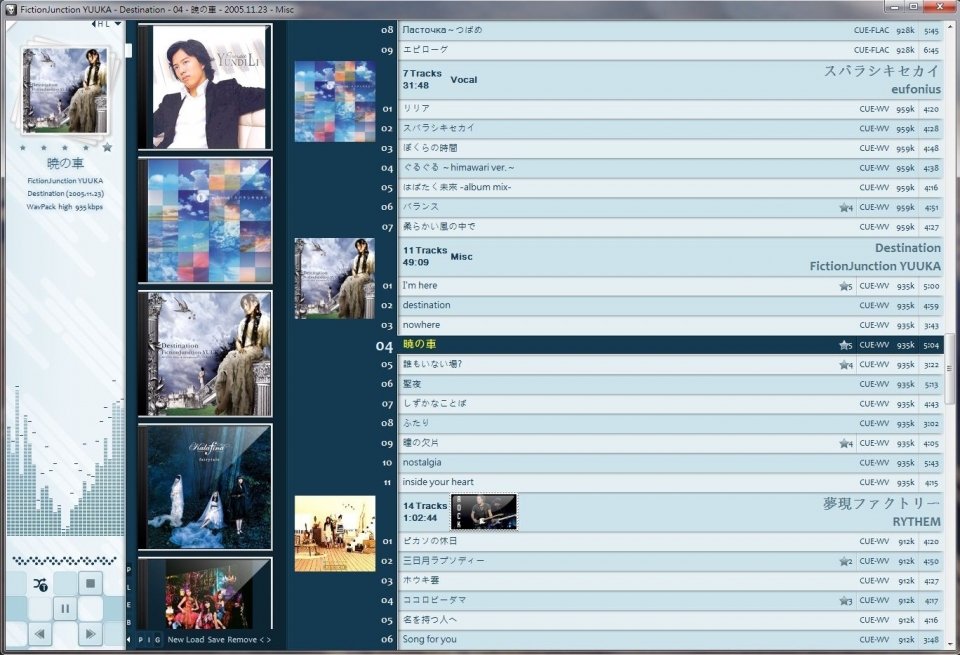The height and width of the screenshot is (655, 960).
Task: Click the < previous playlist arrow
Action: [x=261, y=640]
